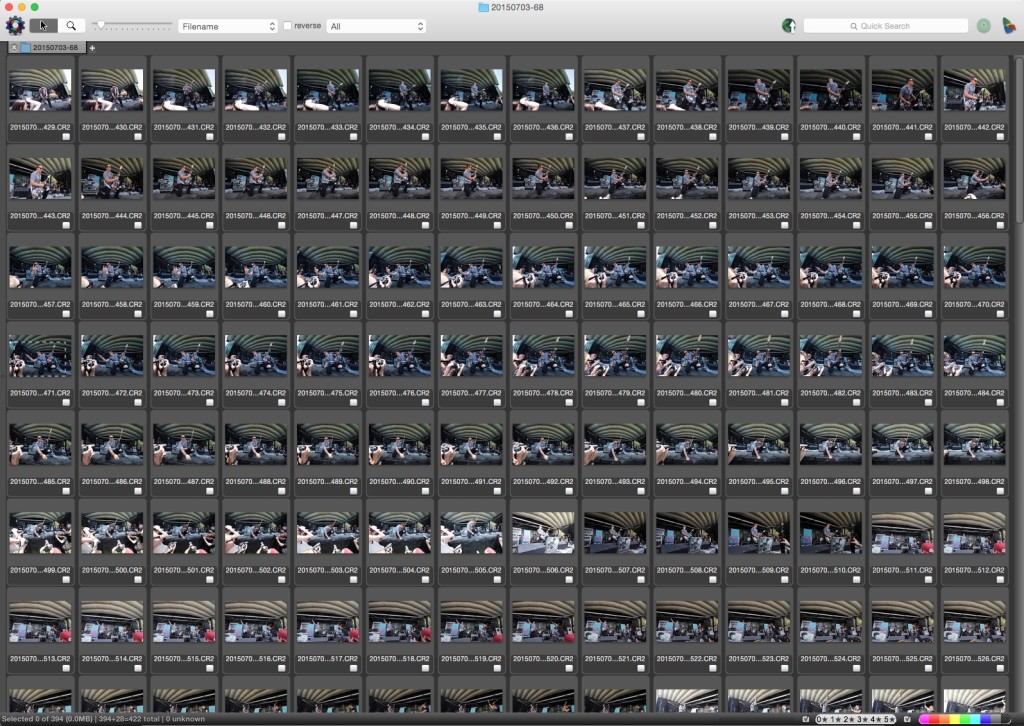Select the thumbnail for 526.CR2
Image resolution: width=1024 pixels, height=726 pixels.
pyautogui.click(x=974, y=622)
